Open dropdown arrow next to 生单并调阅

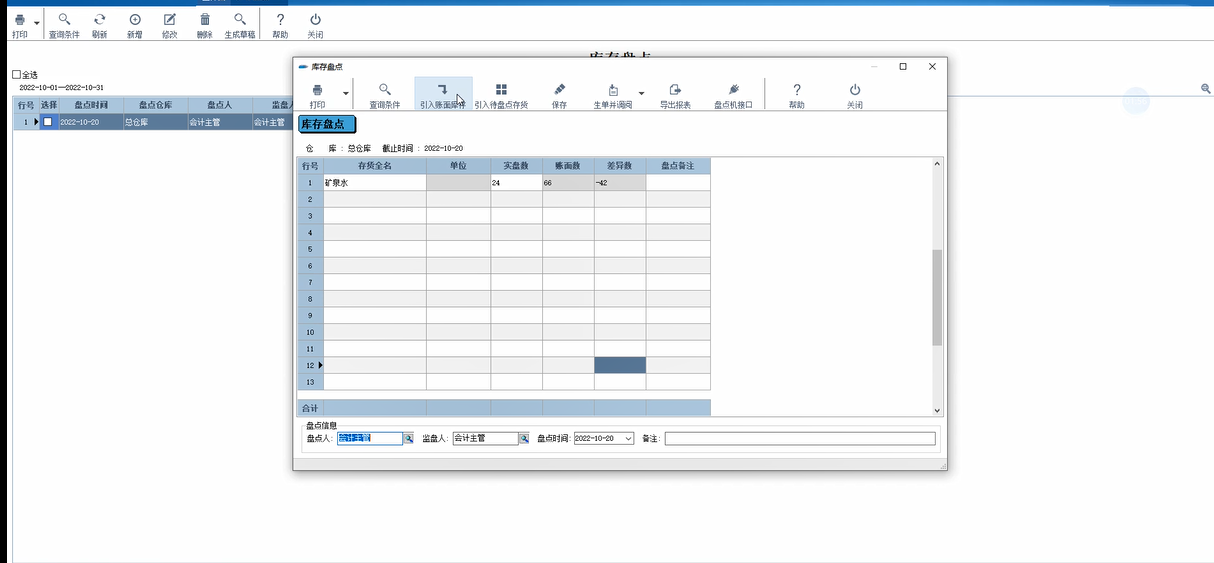[x=641, y=93]
